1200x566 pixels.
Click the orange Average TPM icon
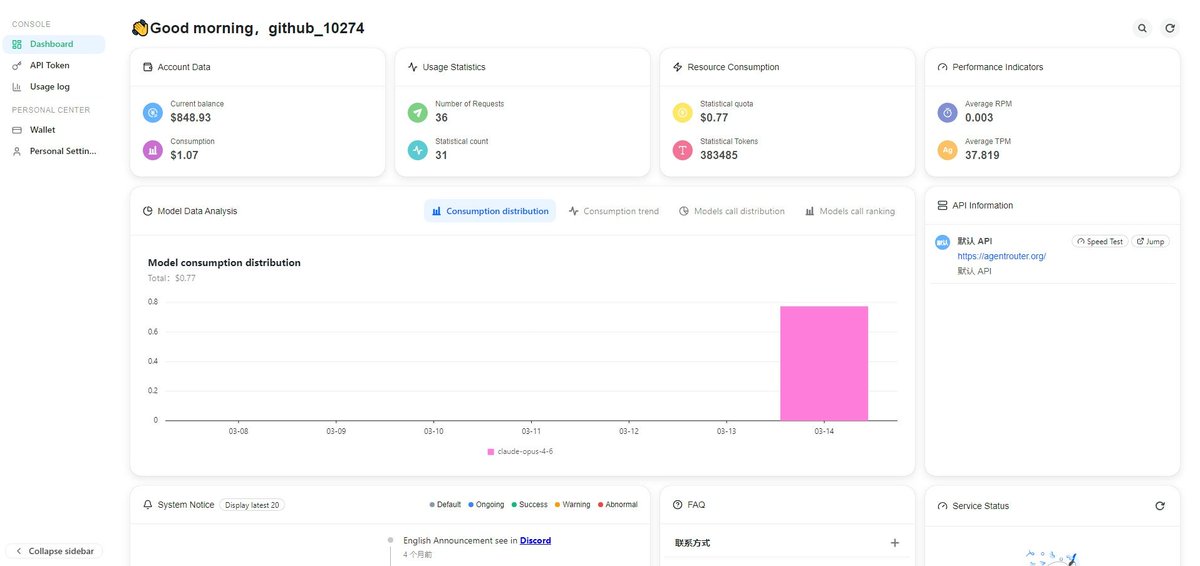[947, 150]
